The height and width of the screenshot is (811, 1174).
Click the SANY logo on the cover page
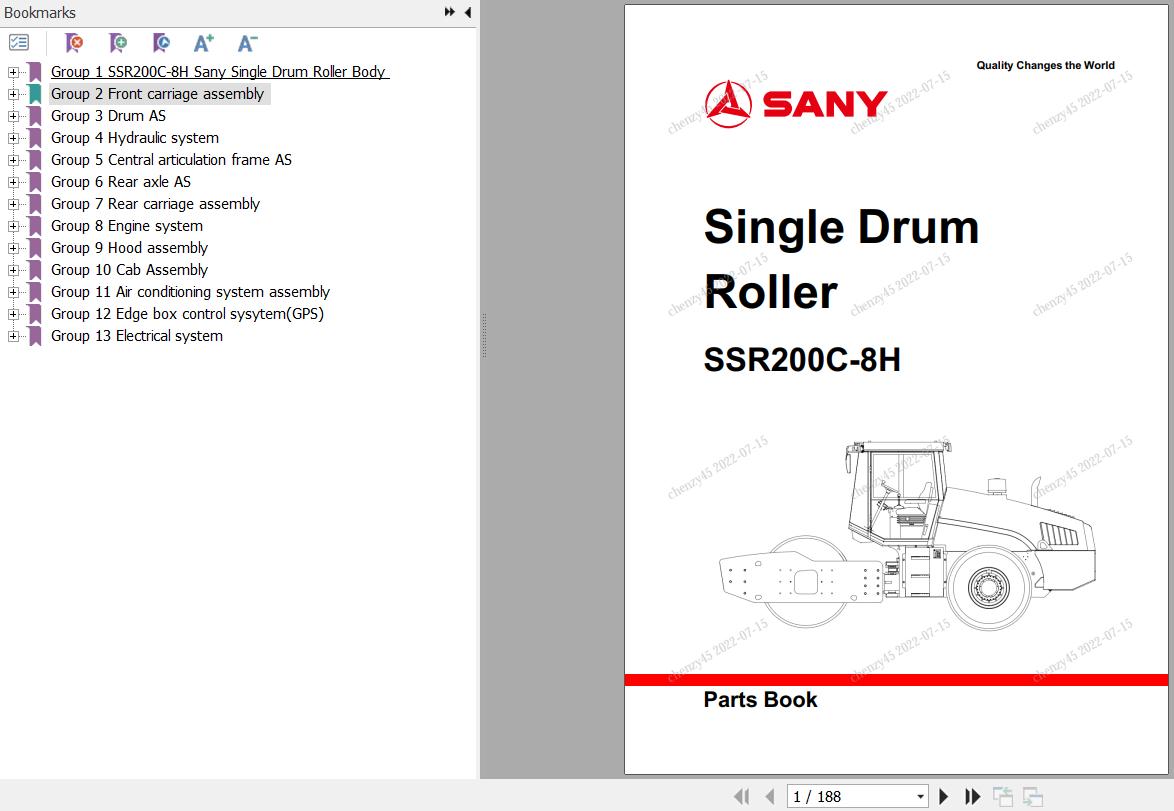796,104
